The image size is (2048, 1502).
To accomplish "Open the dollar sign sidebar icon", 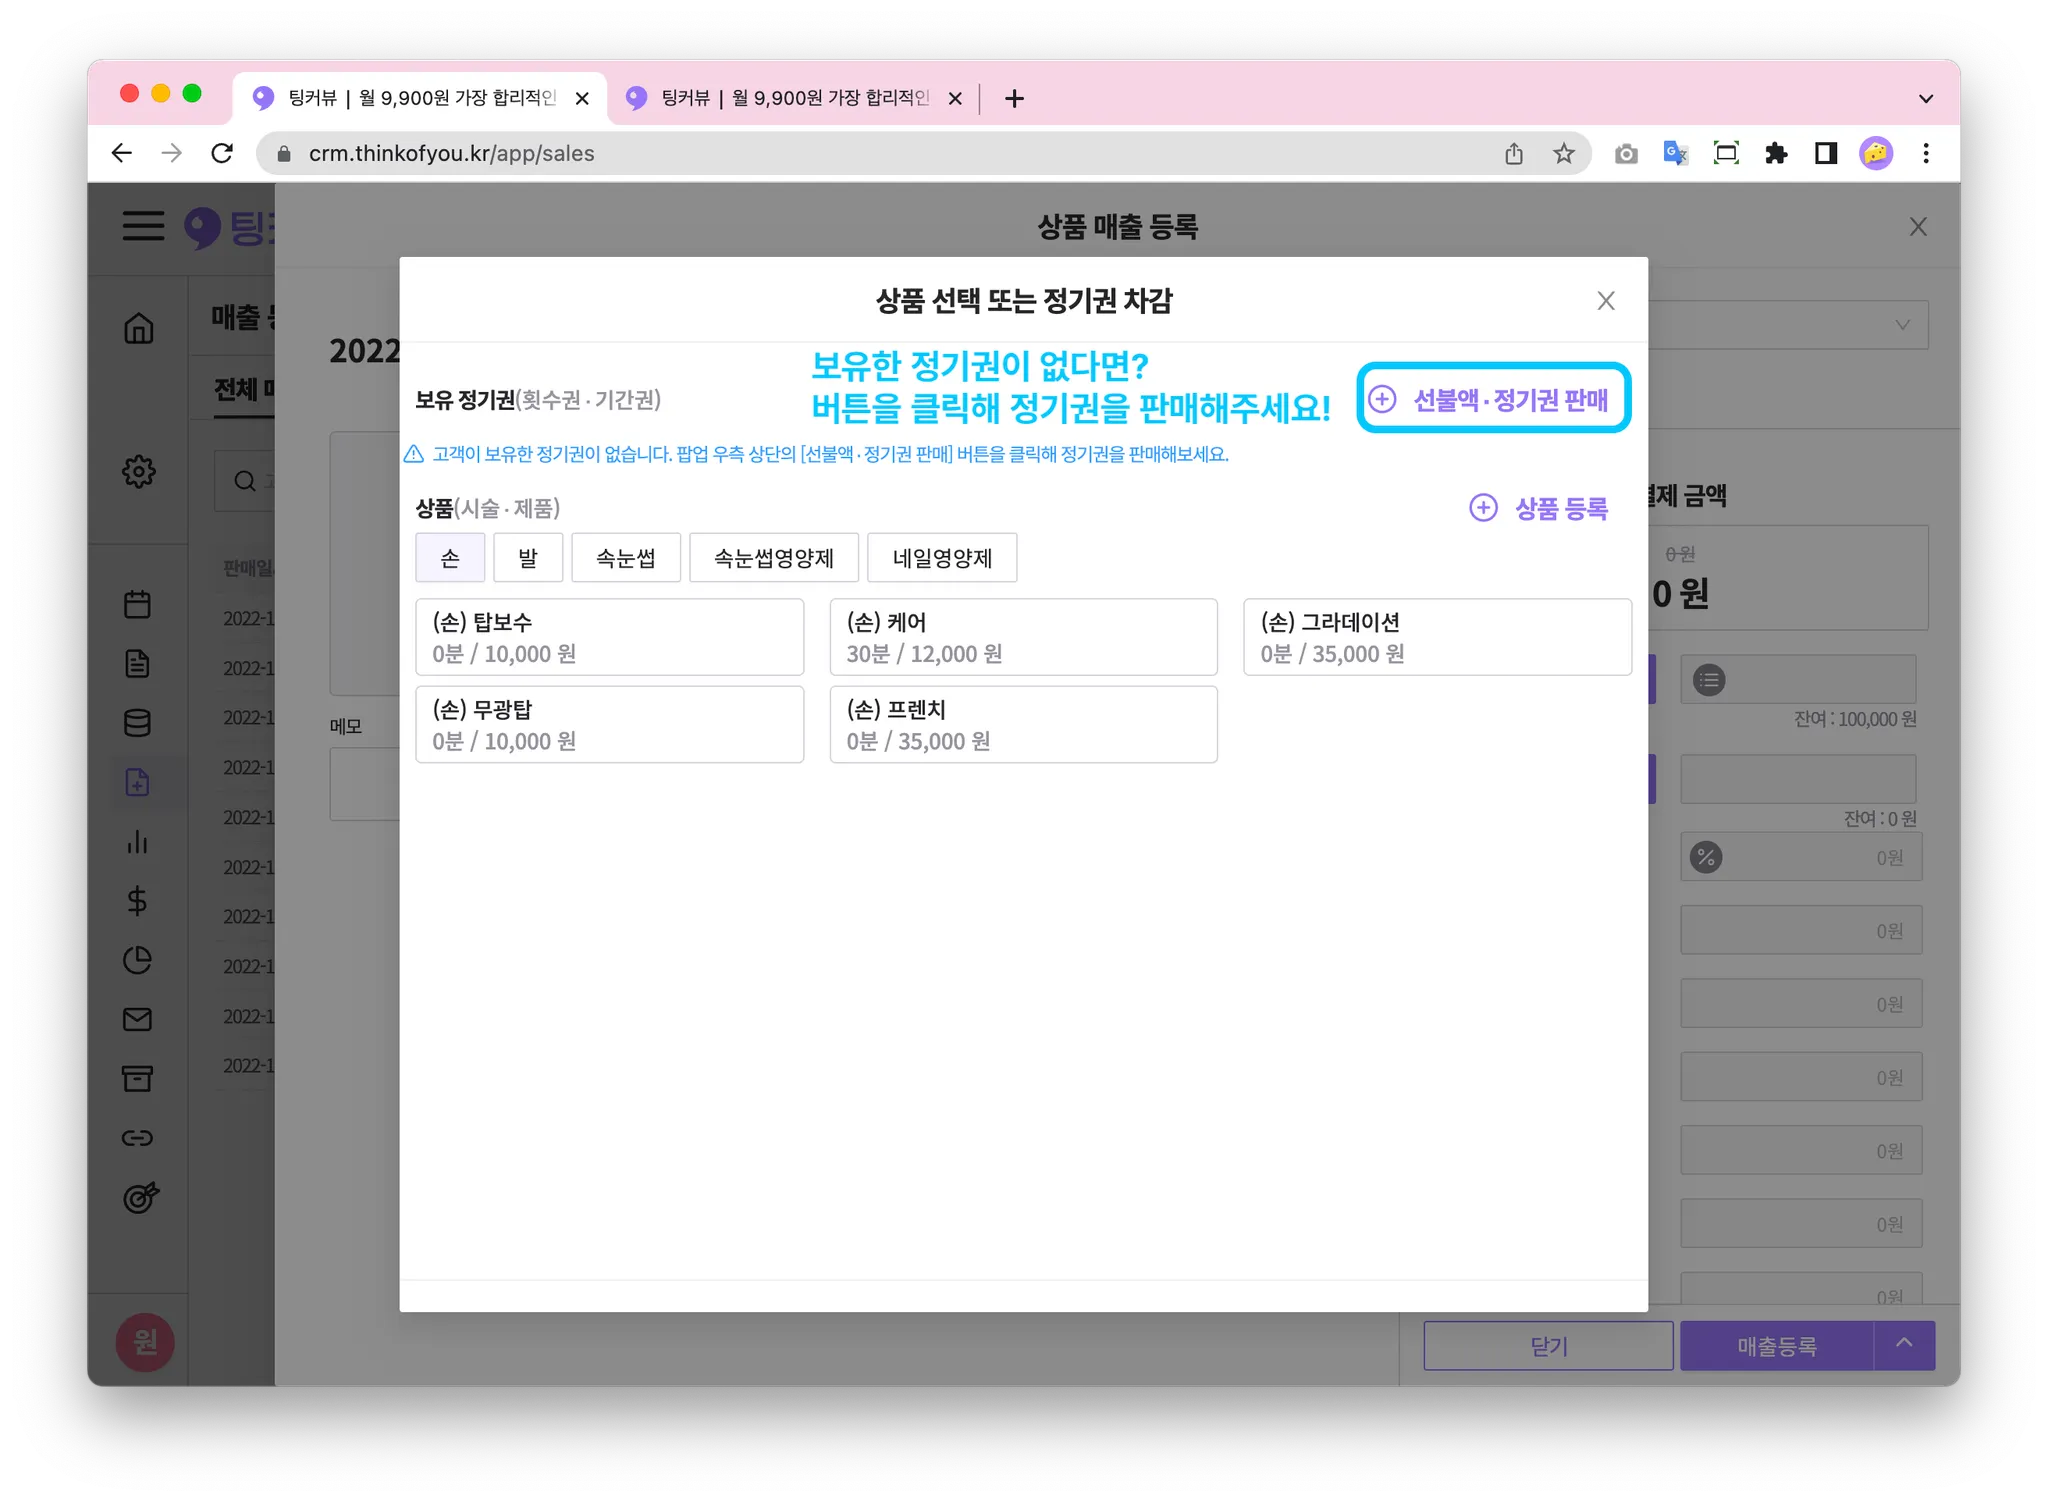I will click(x=138, y=901).
